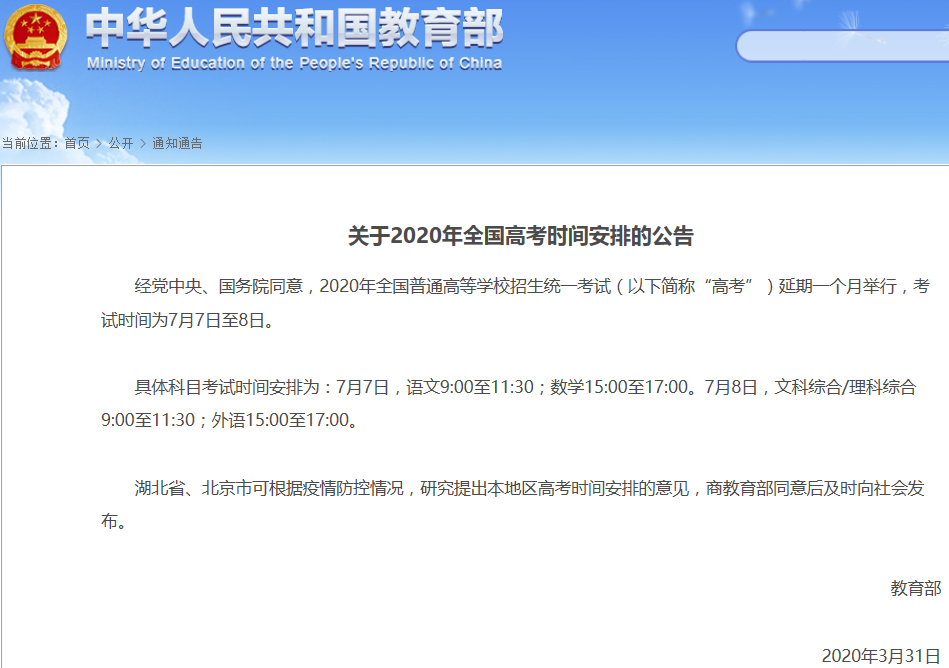The height and width of the screenshot is (668, 949).
Task: Click the 教育部 signature at the right
Action: (915, 588)
